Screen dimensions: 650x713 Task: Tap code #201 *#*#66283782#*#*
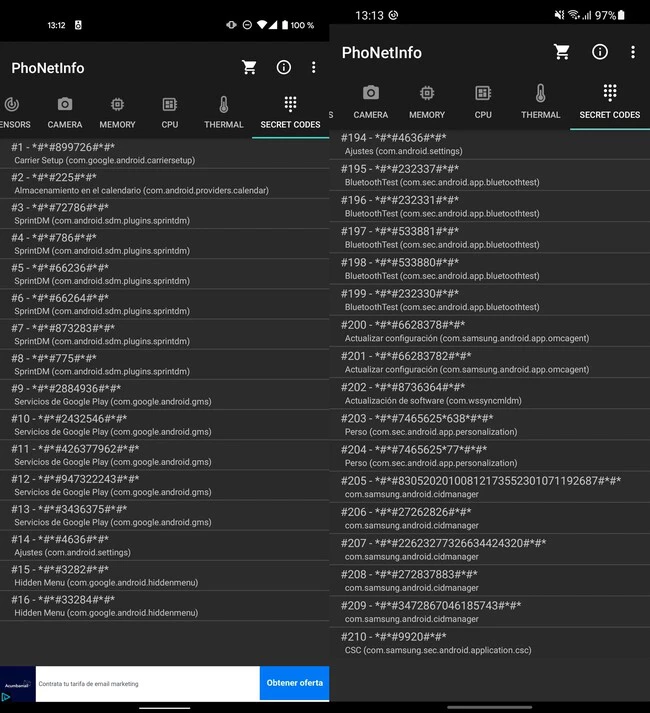pos(490,362)
